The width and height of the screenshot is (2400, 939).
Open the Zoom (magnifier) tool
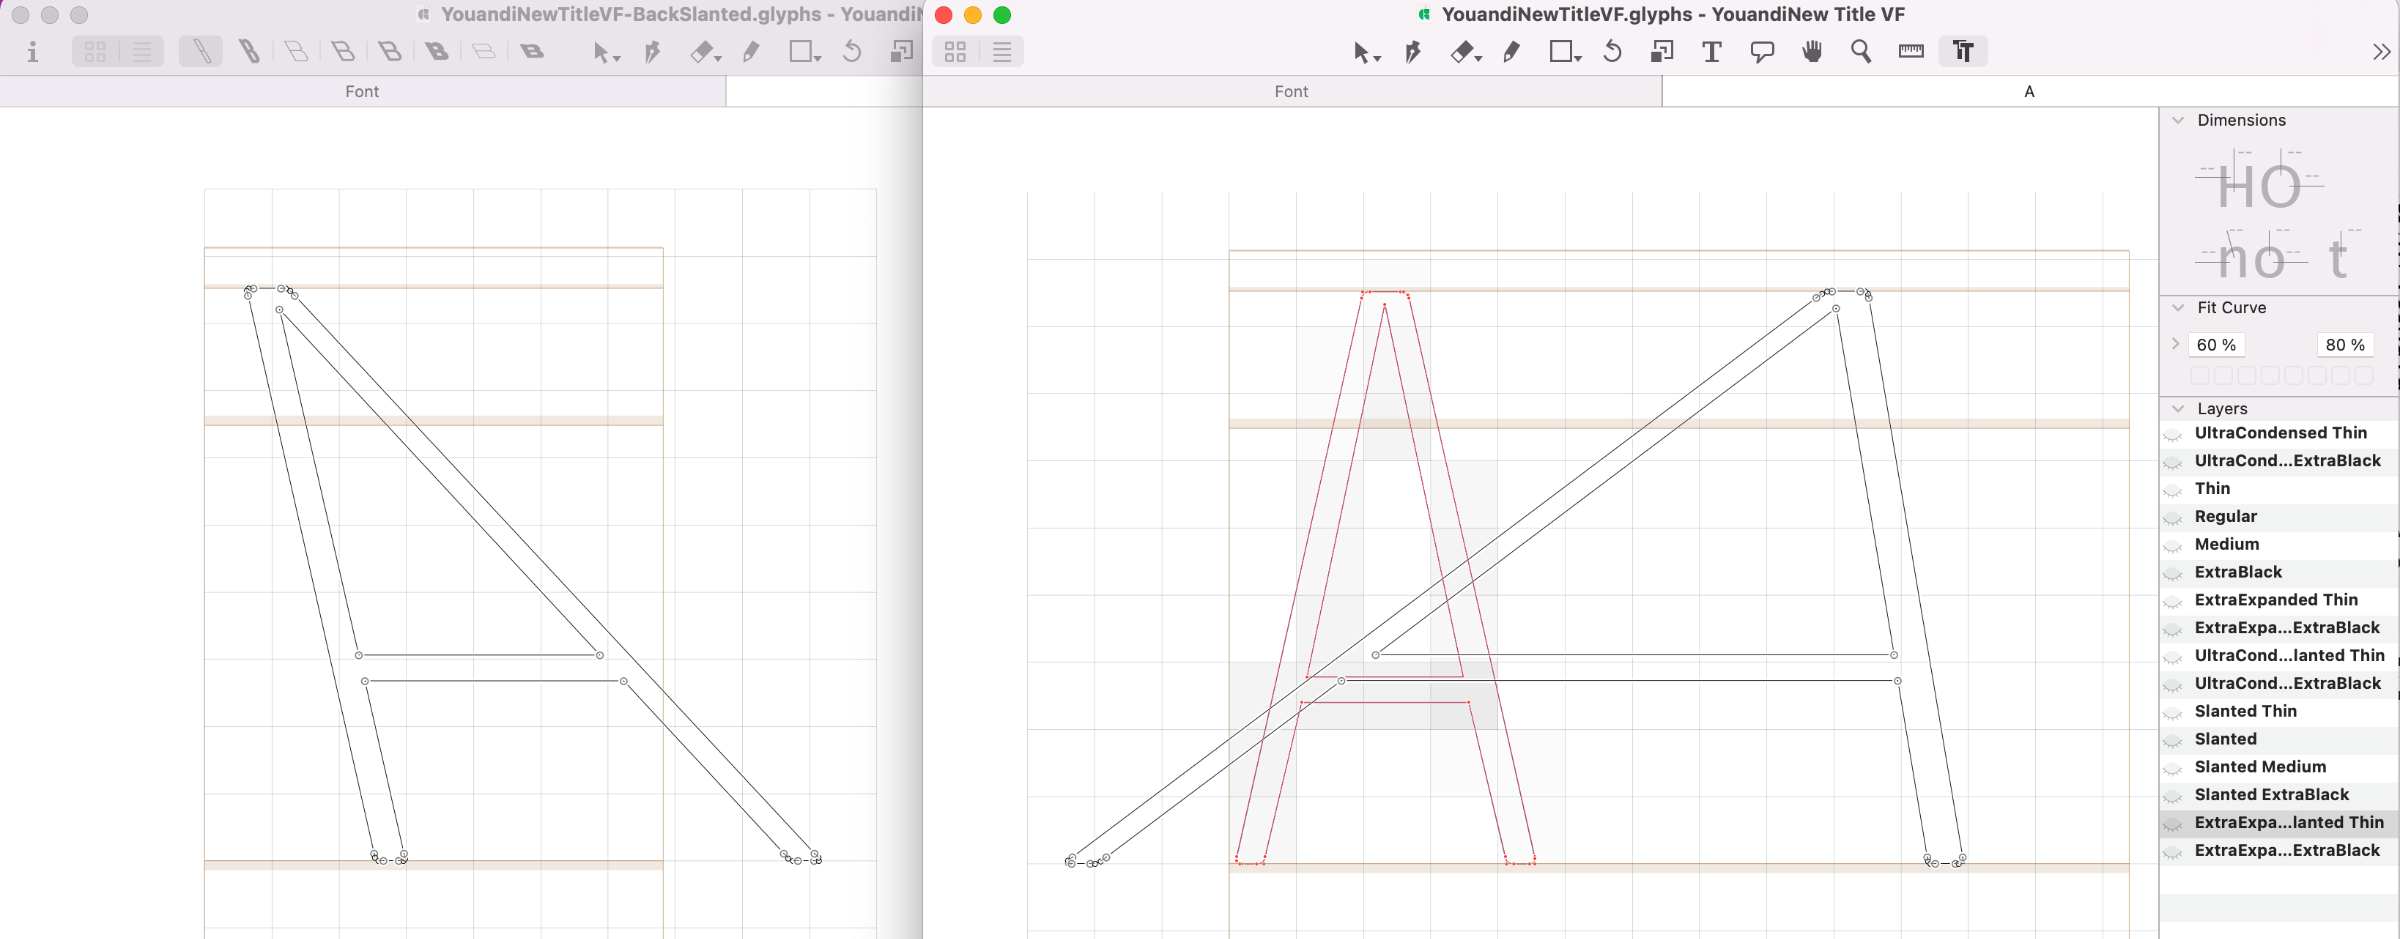pyautogui.click(x=1861, y=51)
